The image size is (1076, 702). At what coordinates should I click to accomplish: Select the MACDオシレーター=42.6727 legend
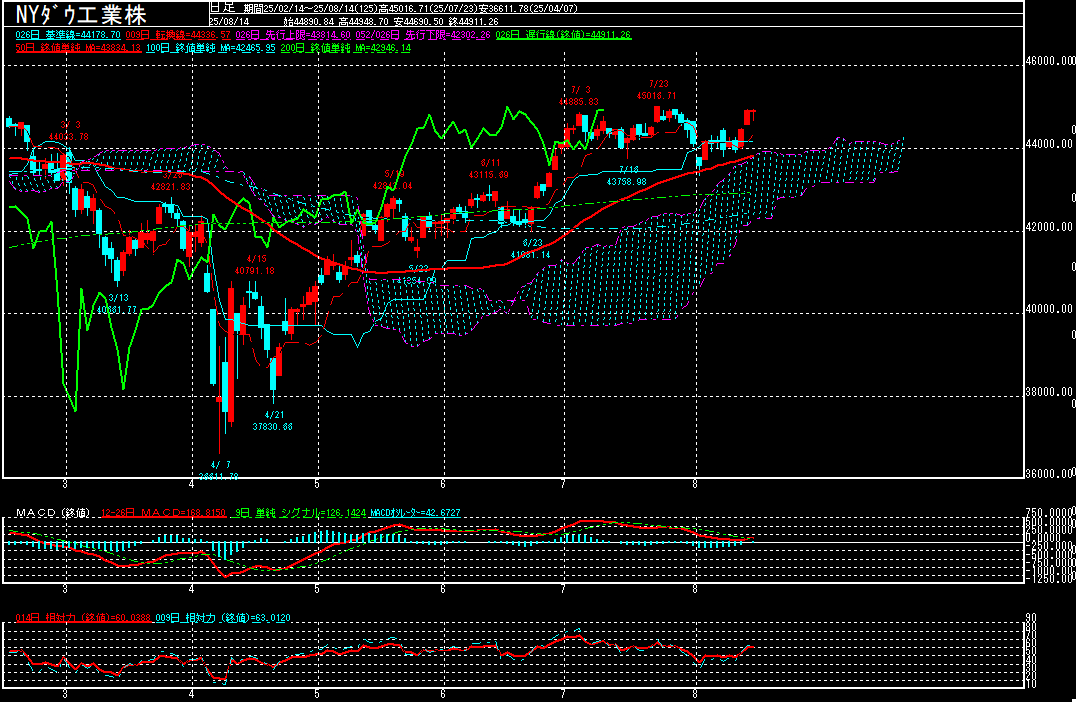coord(415,513)
